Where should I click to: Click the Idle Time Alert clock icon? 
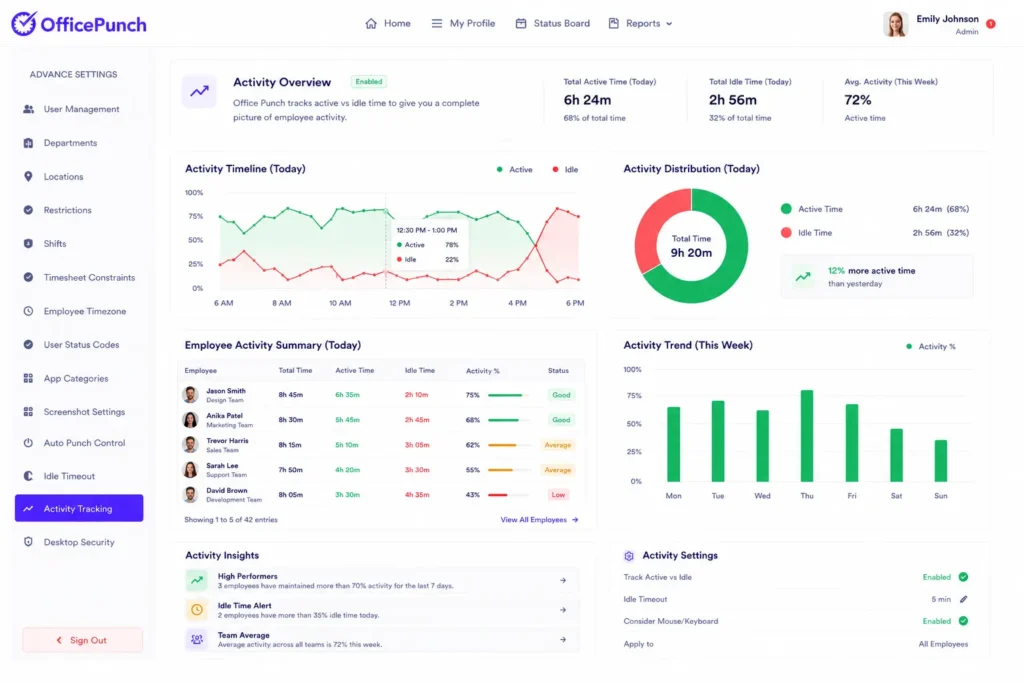click(197, 610)
